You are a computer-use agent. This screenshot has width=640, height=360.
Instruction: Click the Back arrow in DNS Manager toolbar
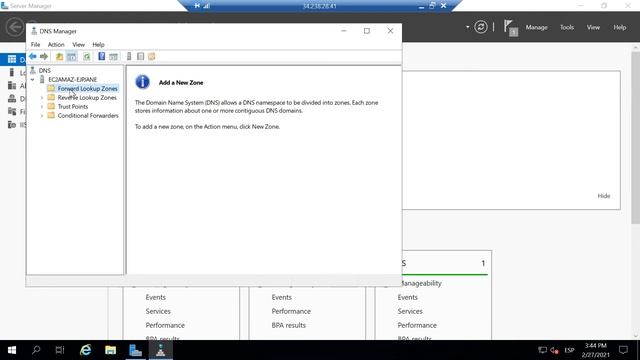tap(33, 56)
